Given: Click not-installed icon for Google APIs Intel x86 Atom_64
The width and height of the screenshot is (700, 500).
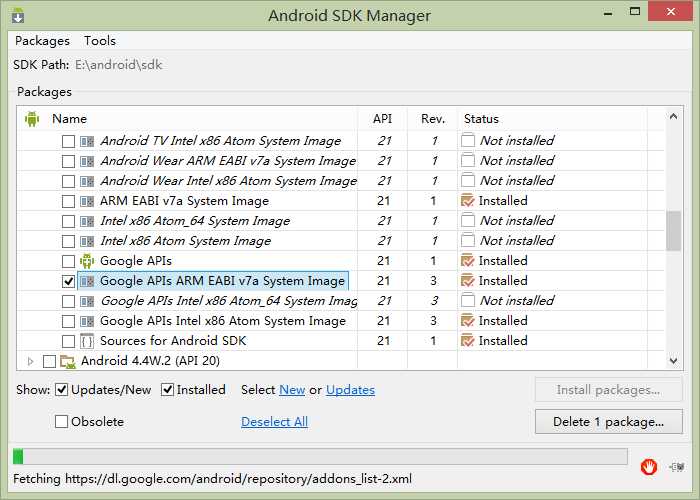Looking at the screenshot, I should pos(467,300).
